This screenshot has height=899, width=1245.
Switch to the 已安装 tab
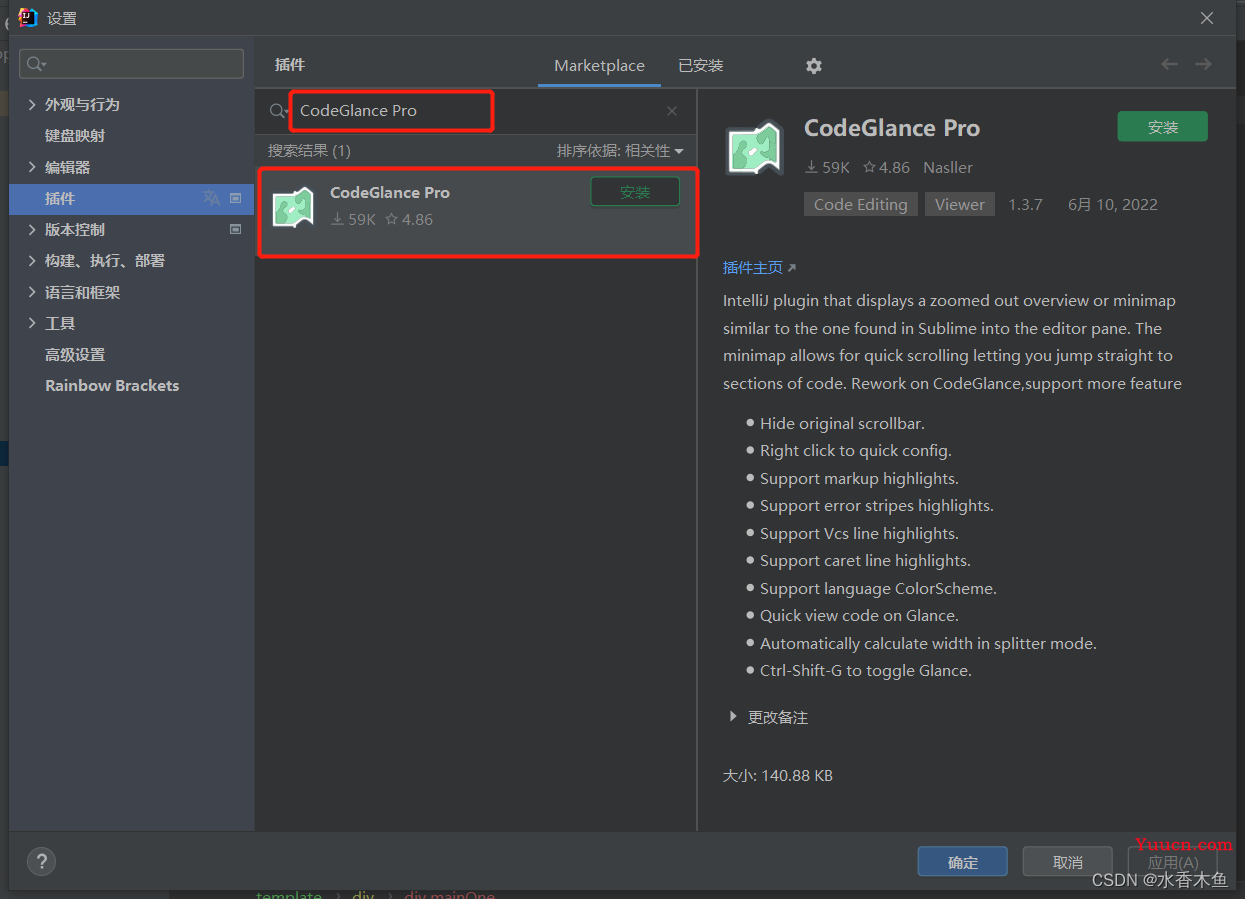701,66
